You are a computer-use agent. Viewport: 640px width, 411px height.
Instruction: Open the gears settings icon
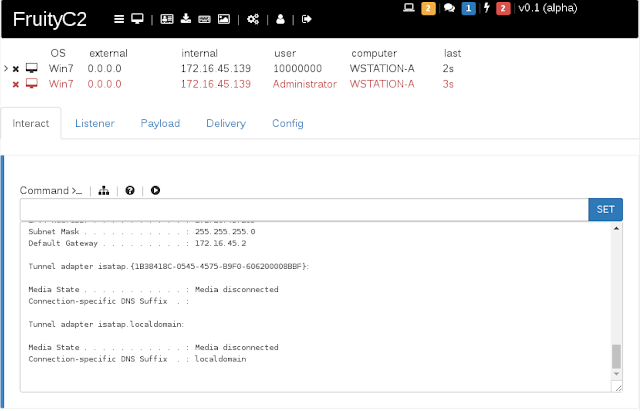[x=253, y=19]
